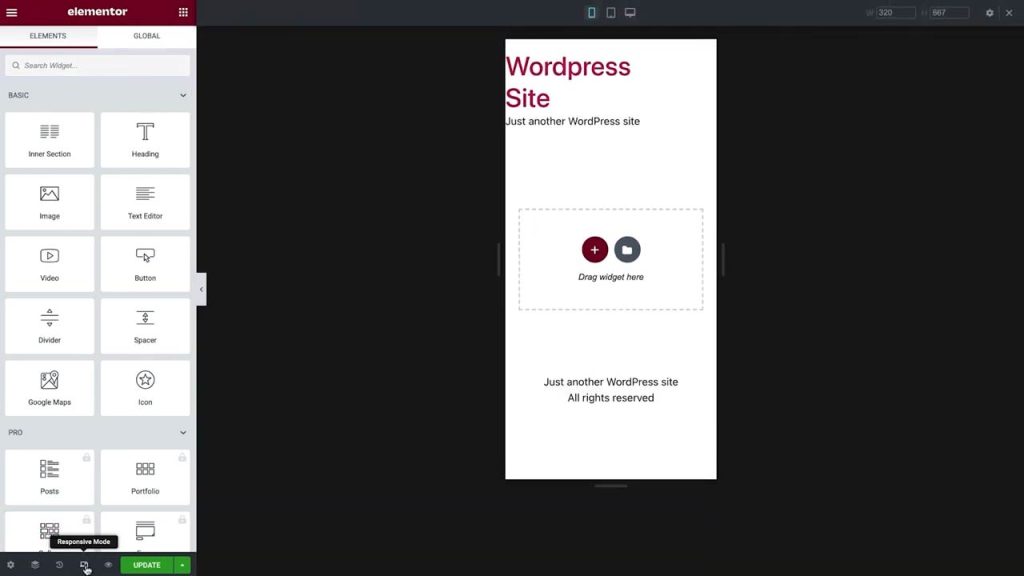The image size is (1024, 576).
Task: Click the preview height input field
Action: (x=950, y=12)
